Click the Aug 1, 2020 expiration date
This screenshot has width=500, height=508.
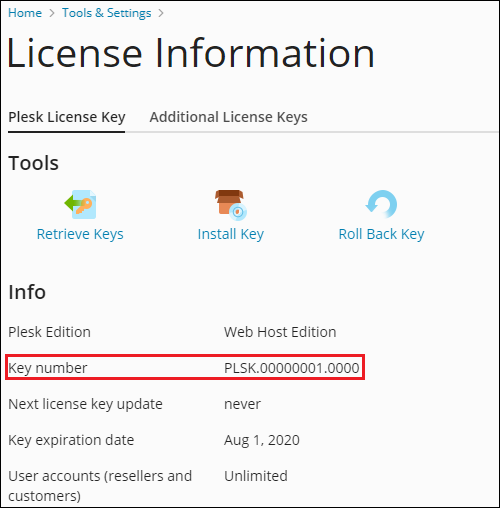coord(262,440)
